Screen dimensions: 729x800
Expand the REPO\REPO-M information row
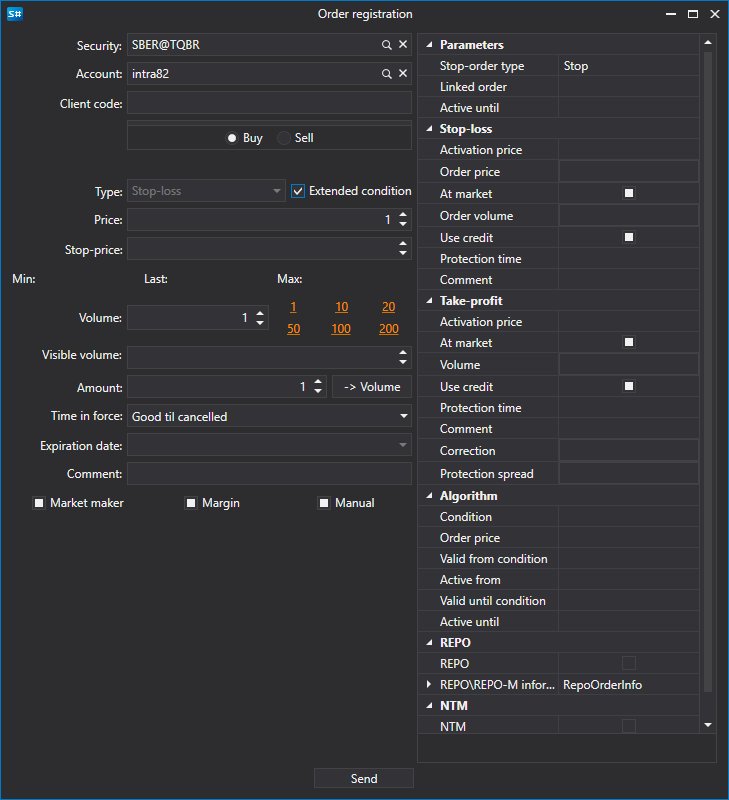tap(429, 684)
